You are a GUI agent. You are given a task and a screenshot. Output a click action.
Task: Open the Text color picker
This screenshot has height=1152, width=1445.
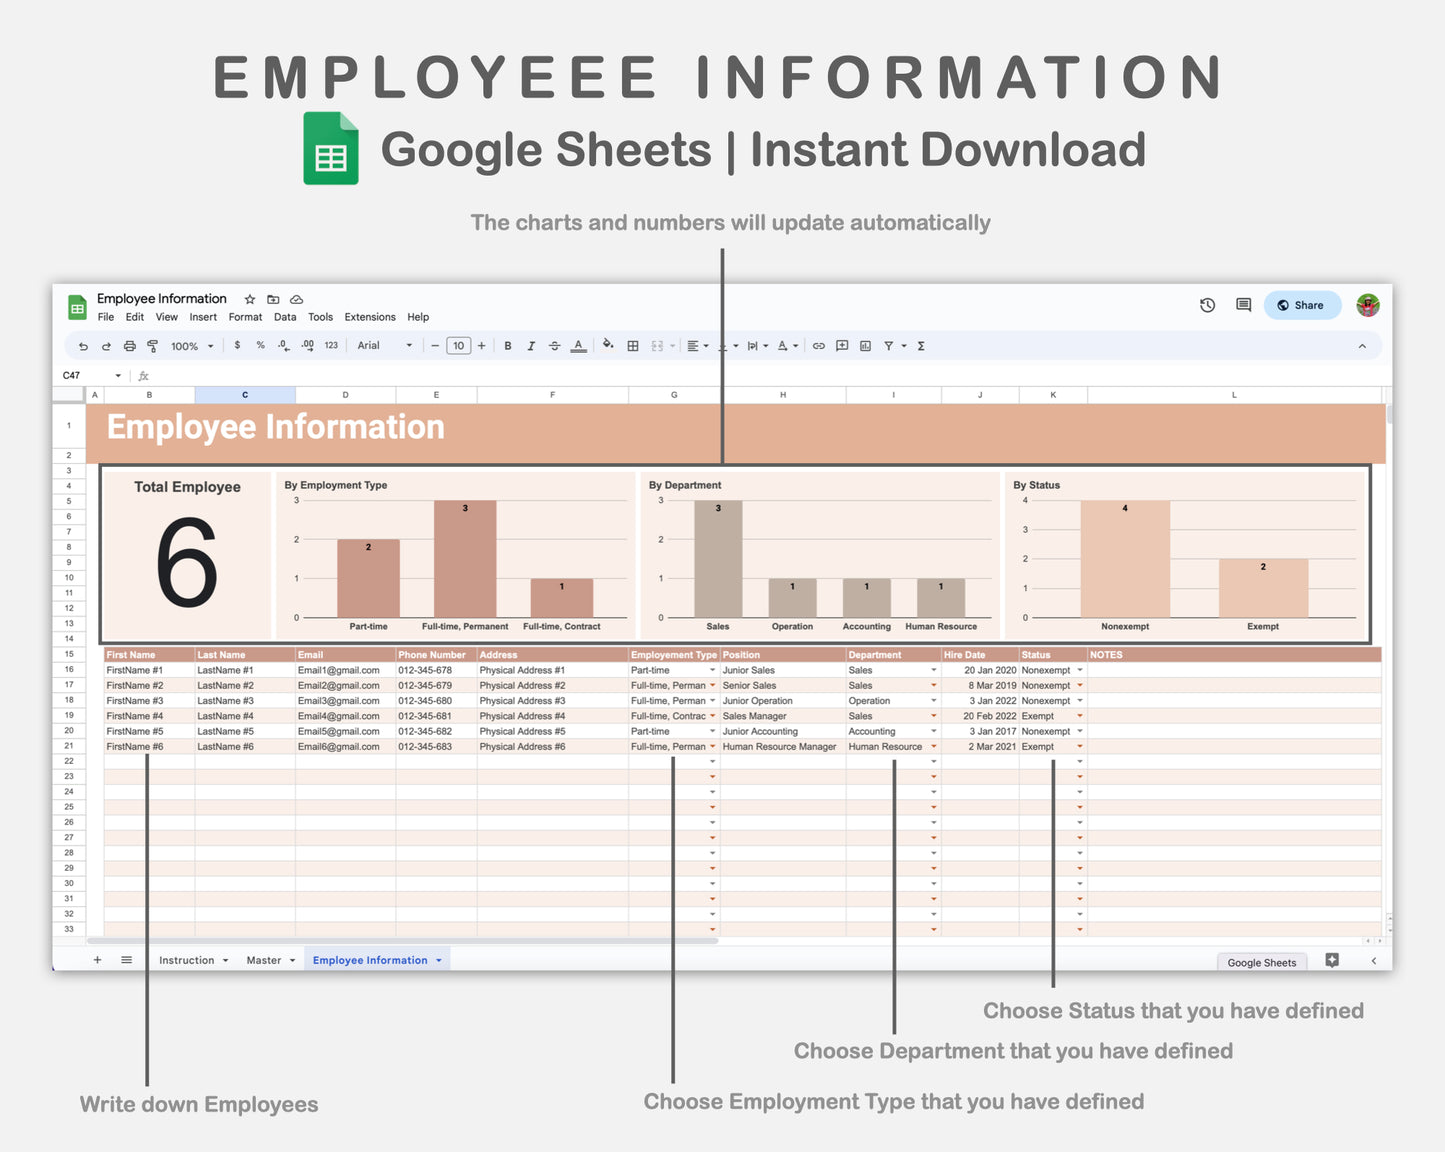[578, 345]
